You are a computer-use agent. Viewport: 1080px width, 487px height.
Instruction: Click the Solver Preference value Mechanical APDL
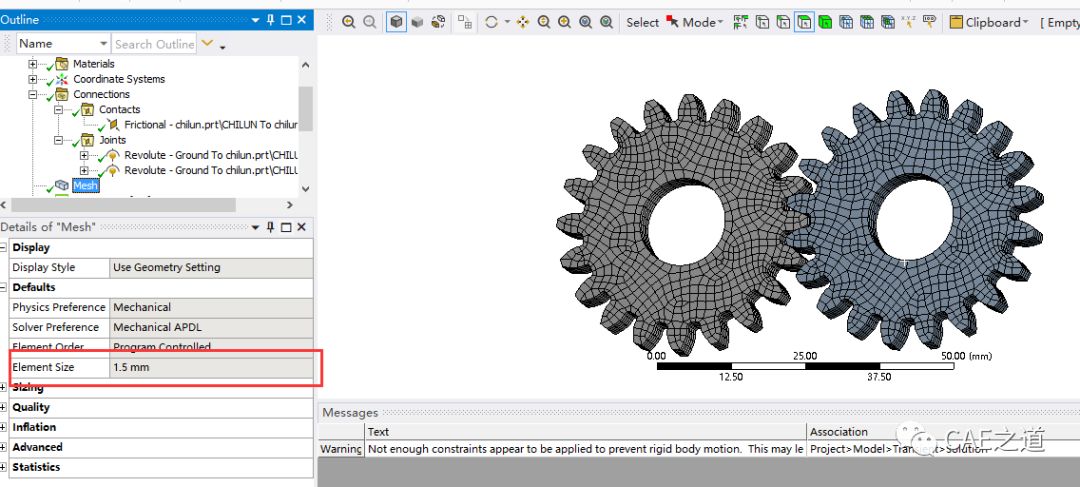[211, 327]
